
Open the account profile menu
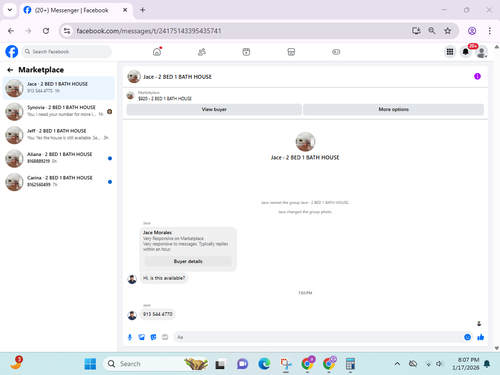[482, 52]
